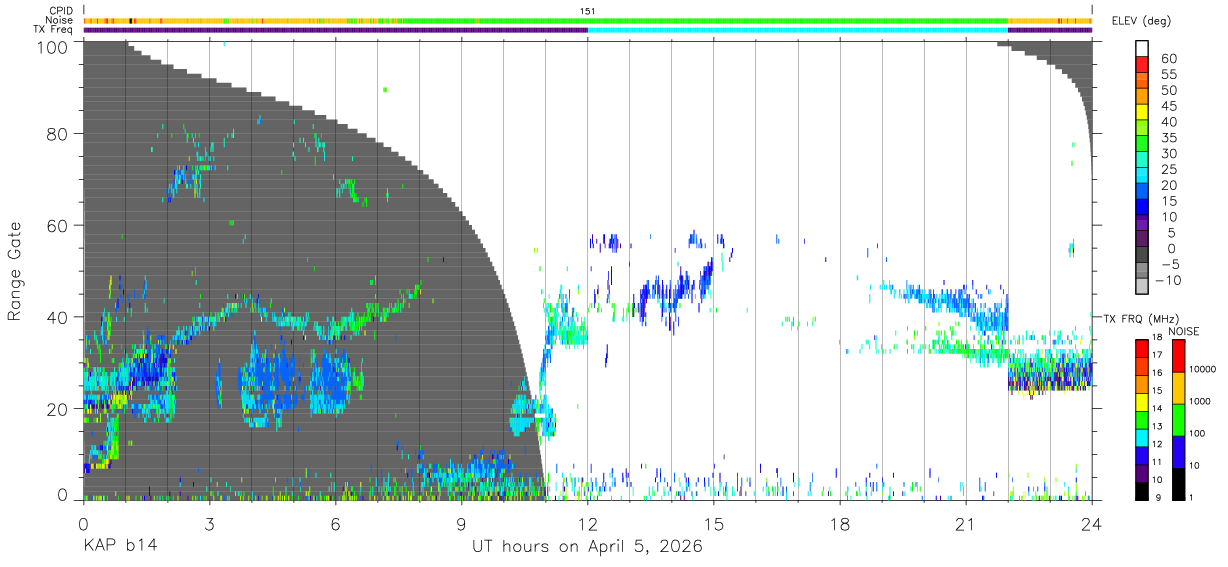Select the yellow segment of the ELEV color bar
This screenshot has height=567, width=1228.
pyautogui.click(x=1142, y=111)
